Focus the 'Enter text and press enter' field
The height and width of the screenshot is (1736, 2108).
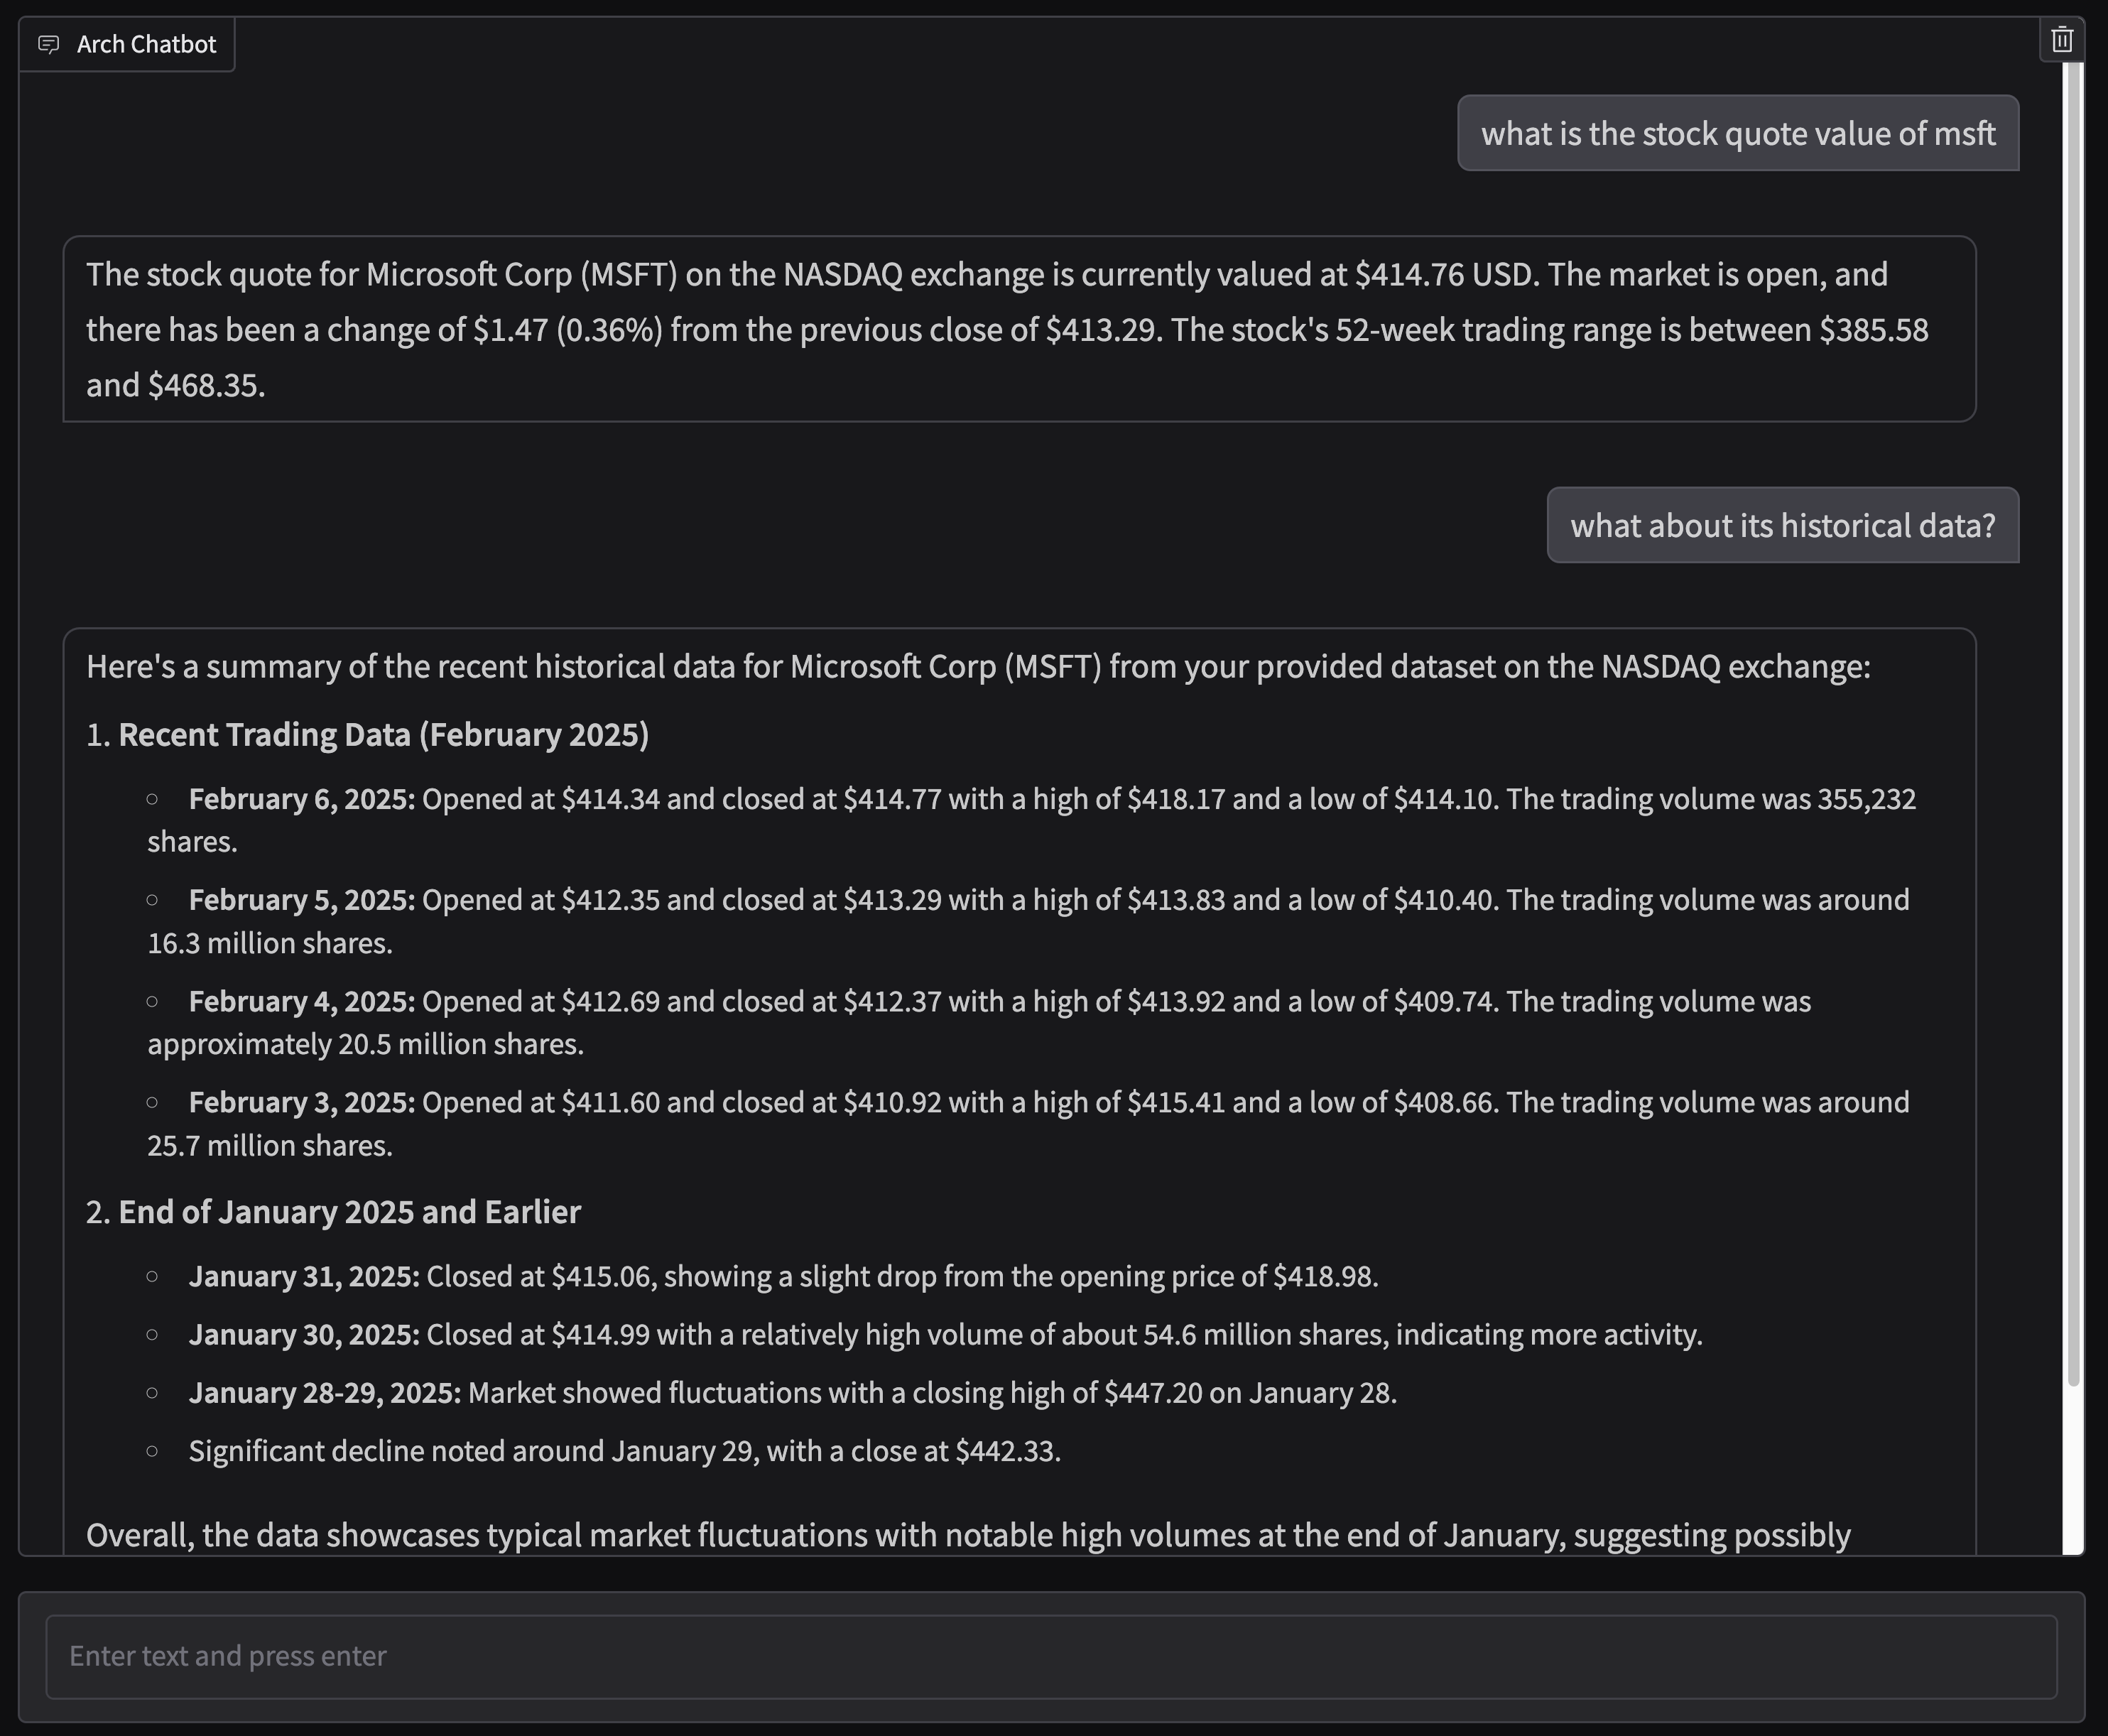(1050, 1656)
